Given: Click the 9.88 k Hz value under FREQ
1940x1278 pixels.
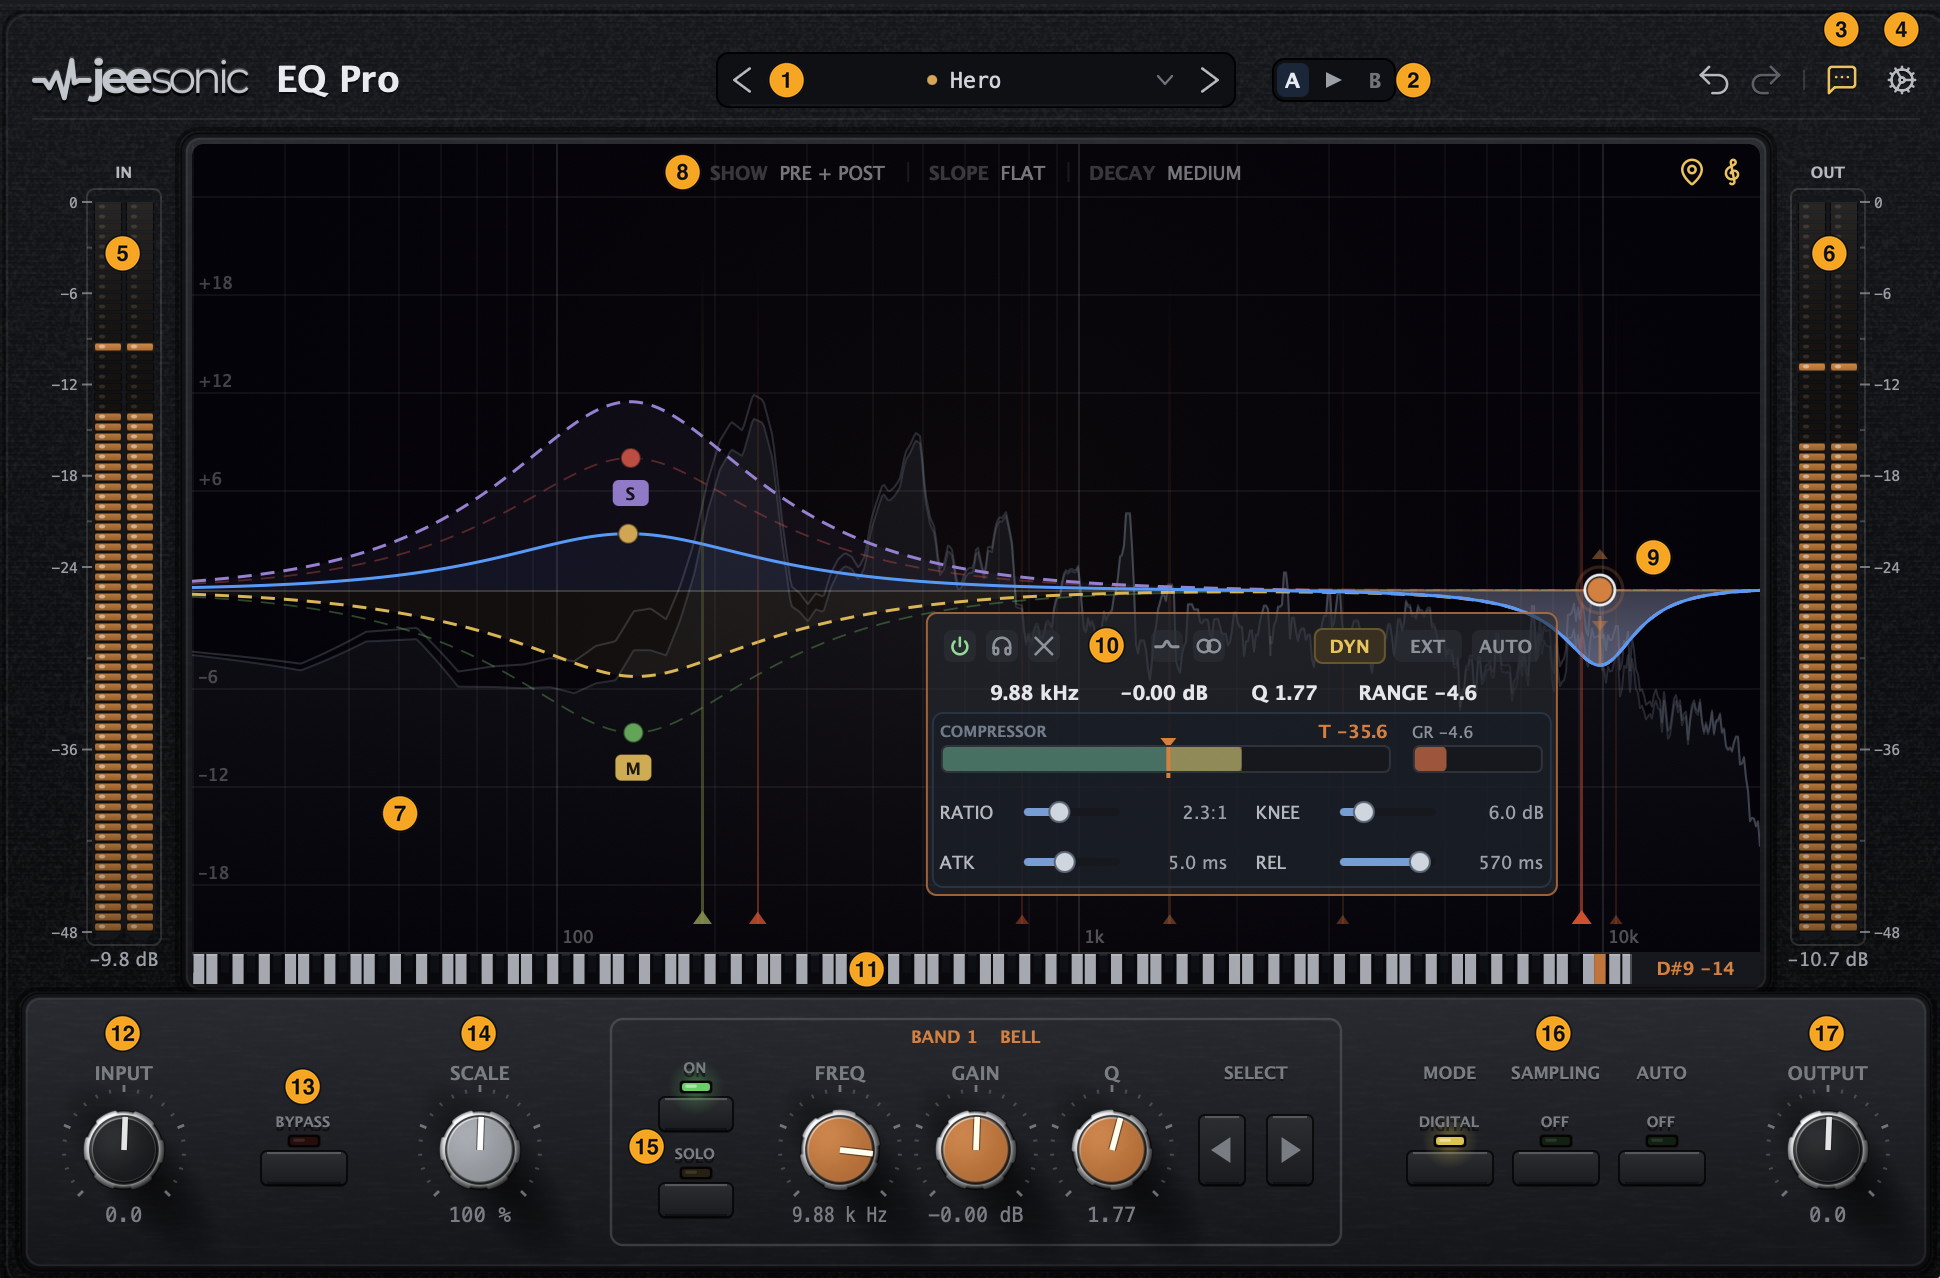Looking at the screenshot, I should [x=839, y=1215].
